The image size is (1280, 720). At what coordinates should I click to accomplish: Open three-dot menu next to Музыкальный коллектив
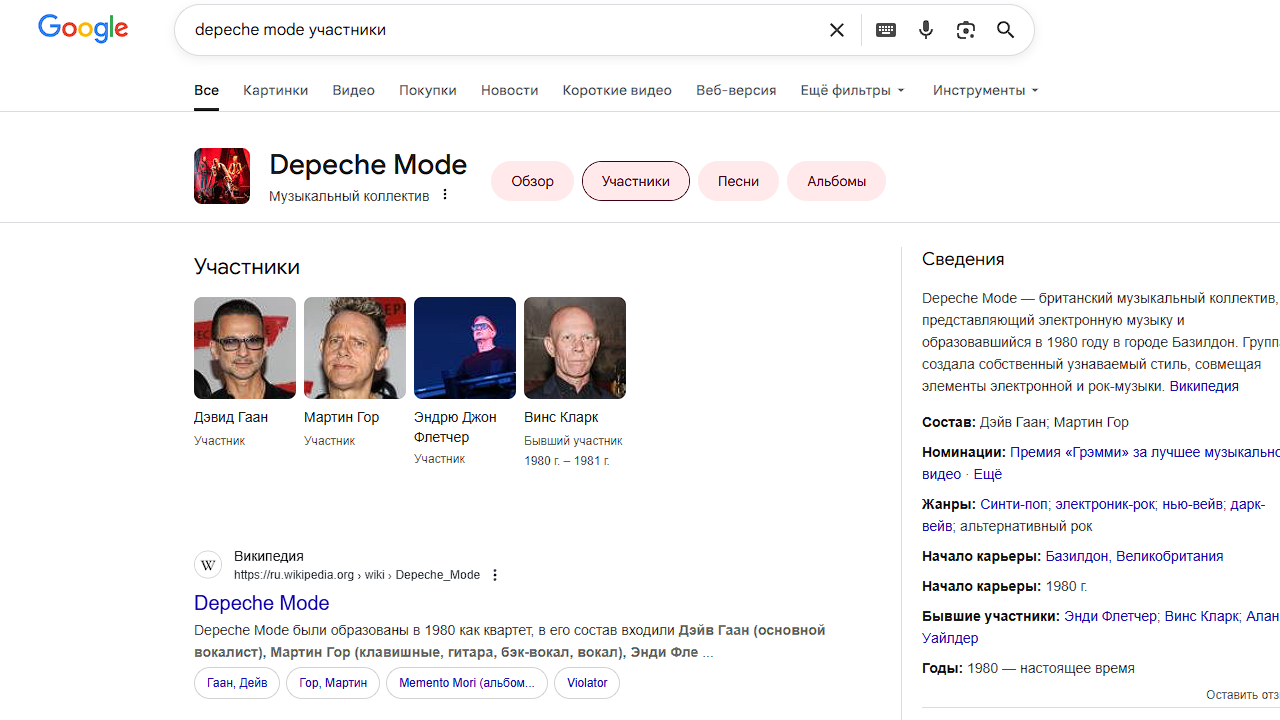tap(445, 195)
